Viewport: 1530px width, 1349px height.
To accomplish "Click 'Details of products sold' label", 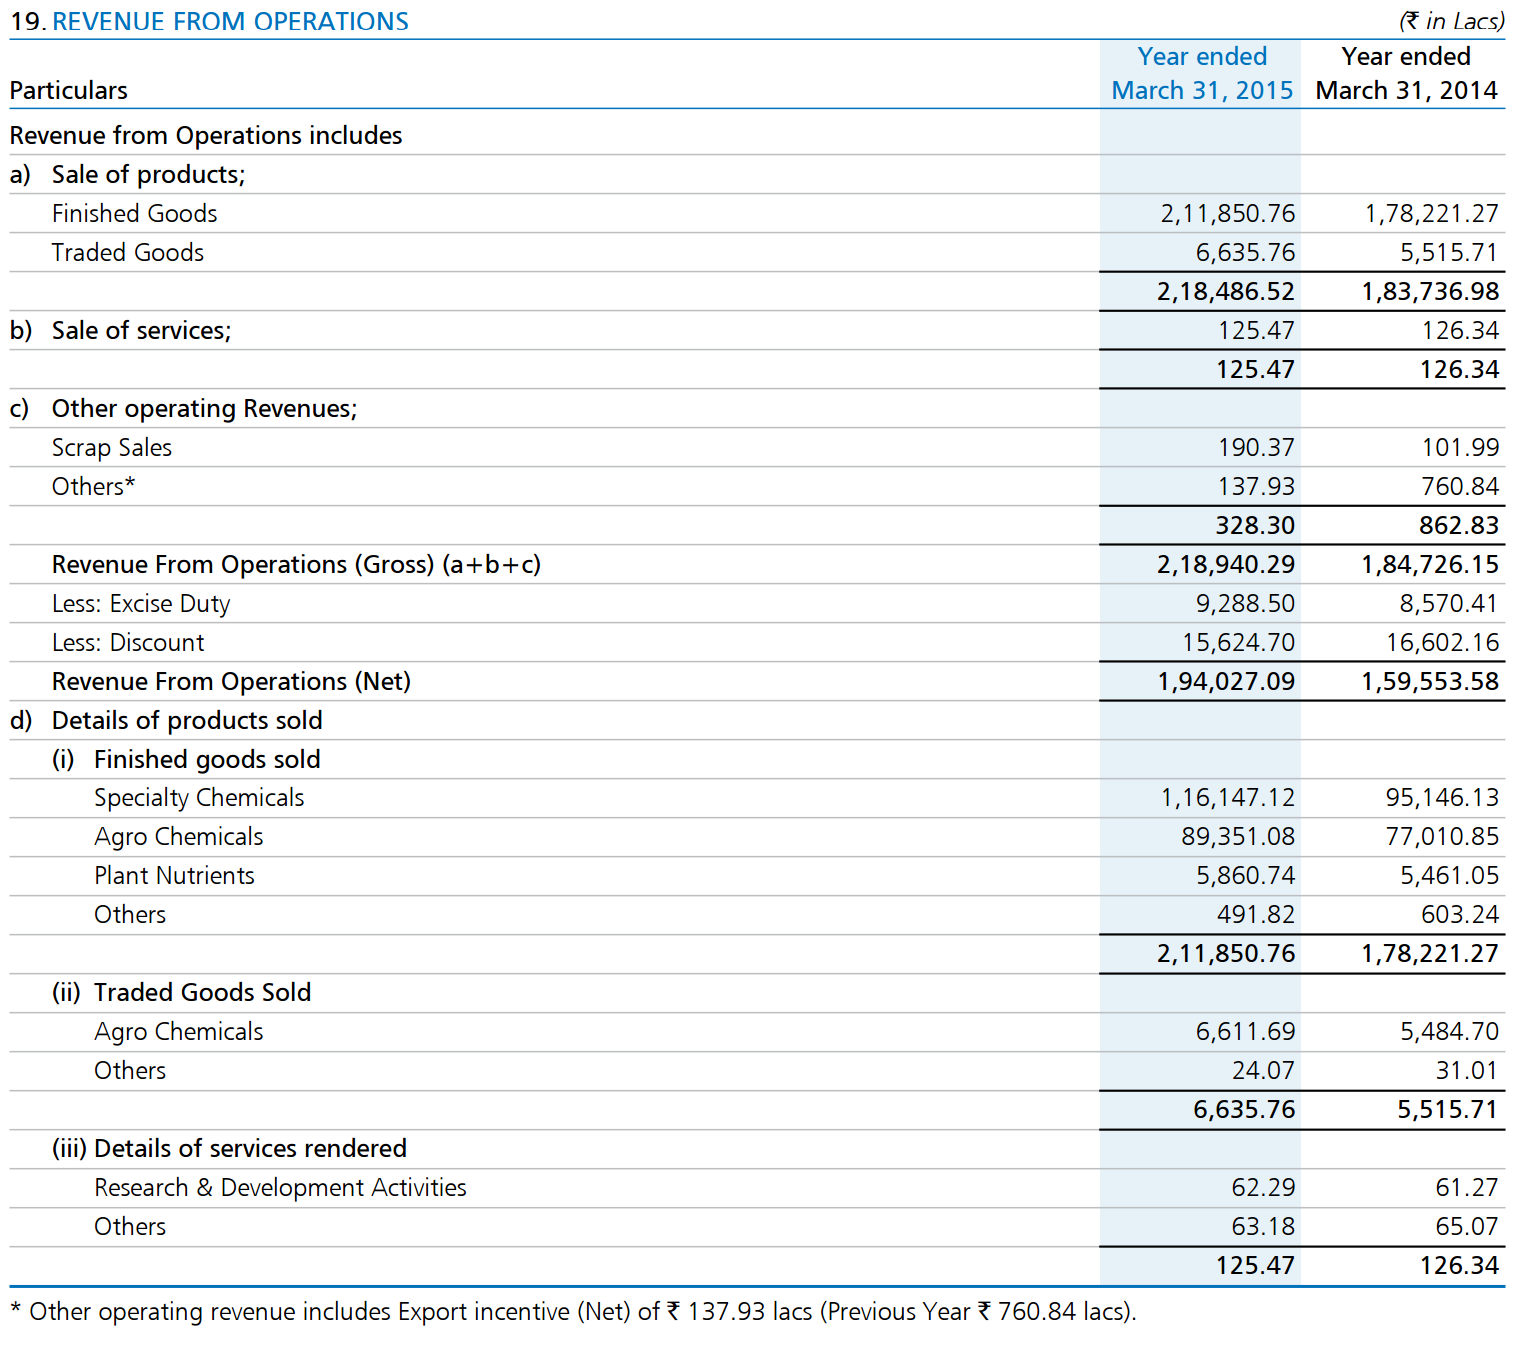I will pos(187,720).
